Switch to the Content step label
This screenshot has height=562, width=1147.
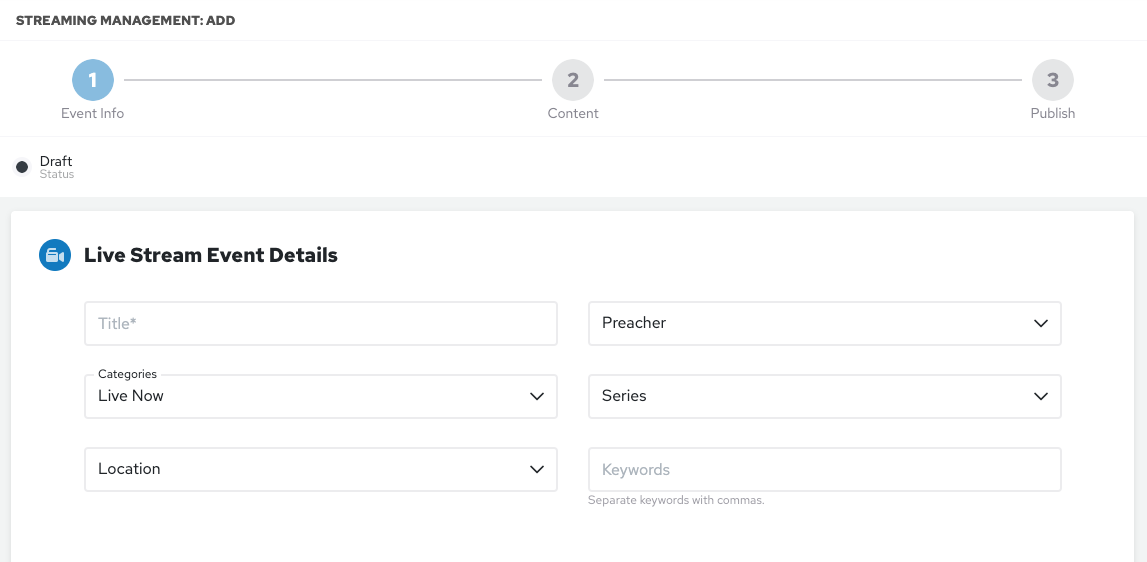point(573,114)
